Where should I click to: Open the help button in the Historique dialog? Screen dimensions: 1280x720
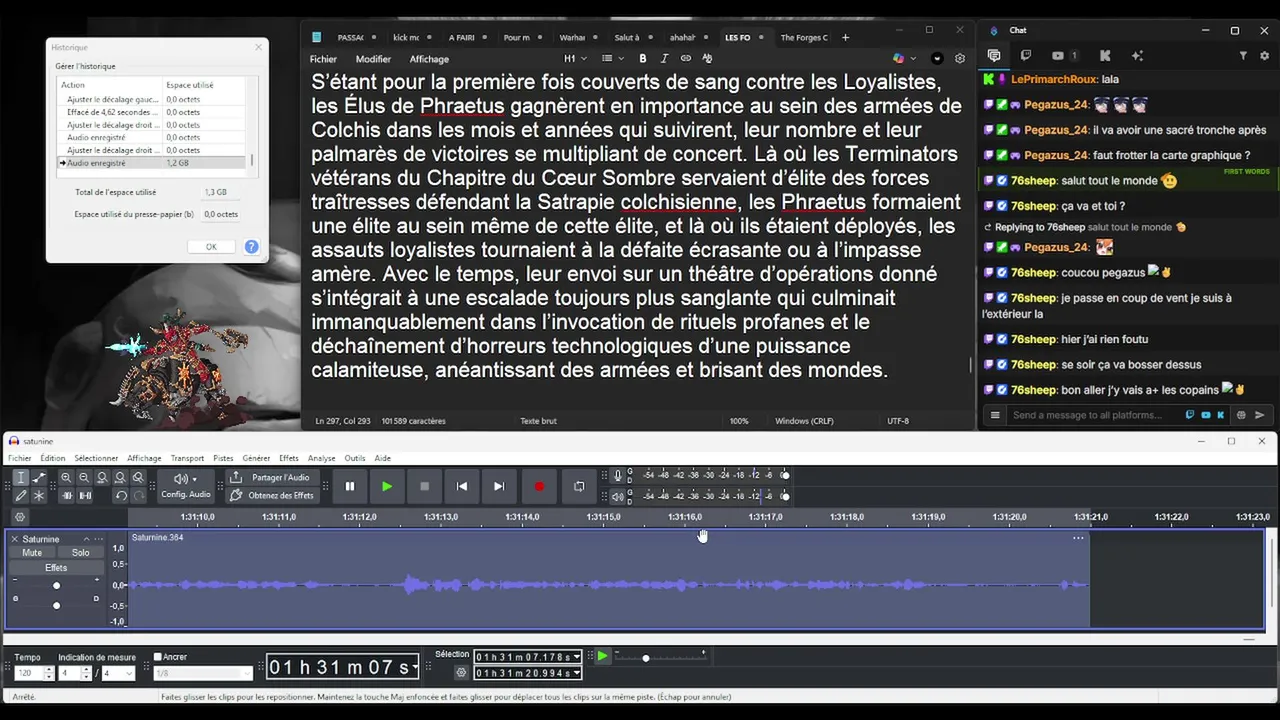(252, 246)
